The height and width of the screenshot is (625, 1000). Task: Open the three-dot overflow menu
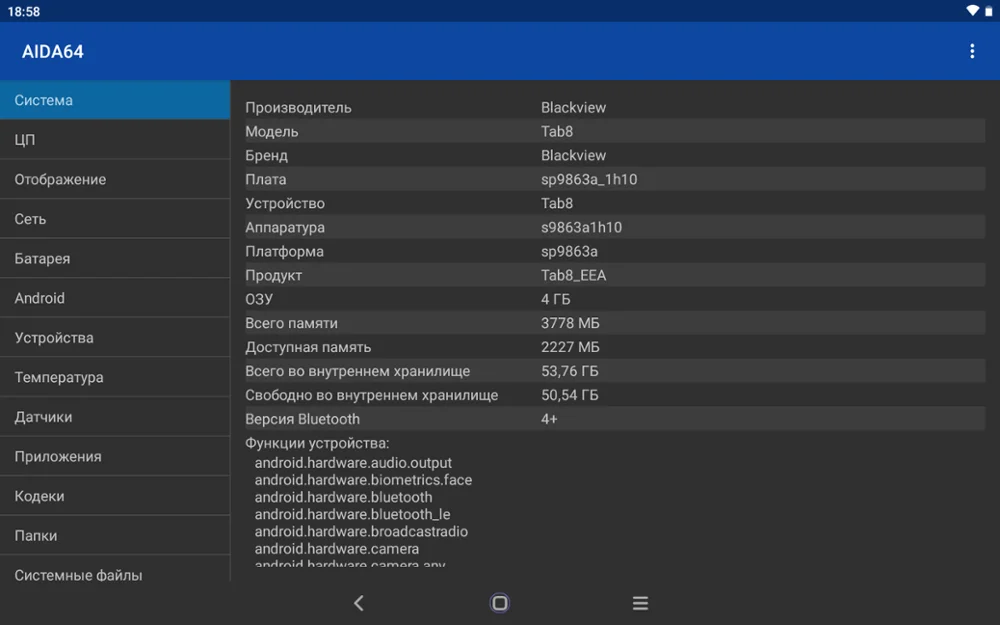point(972,51)
